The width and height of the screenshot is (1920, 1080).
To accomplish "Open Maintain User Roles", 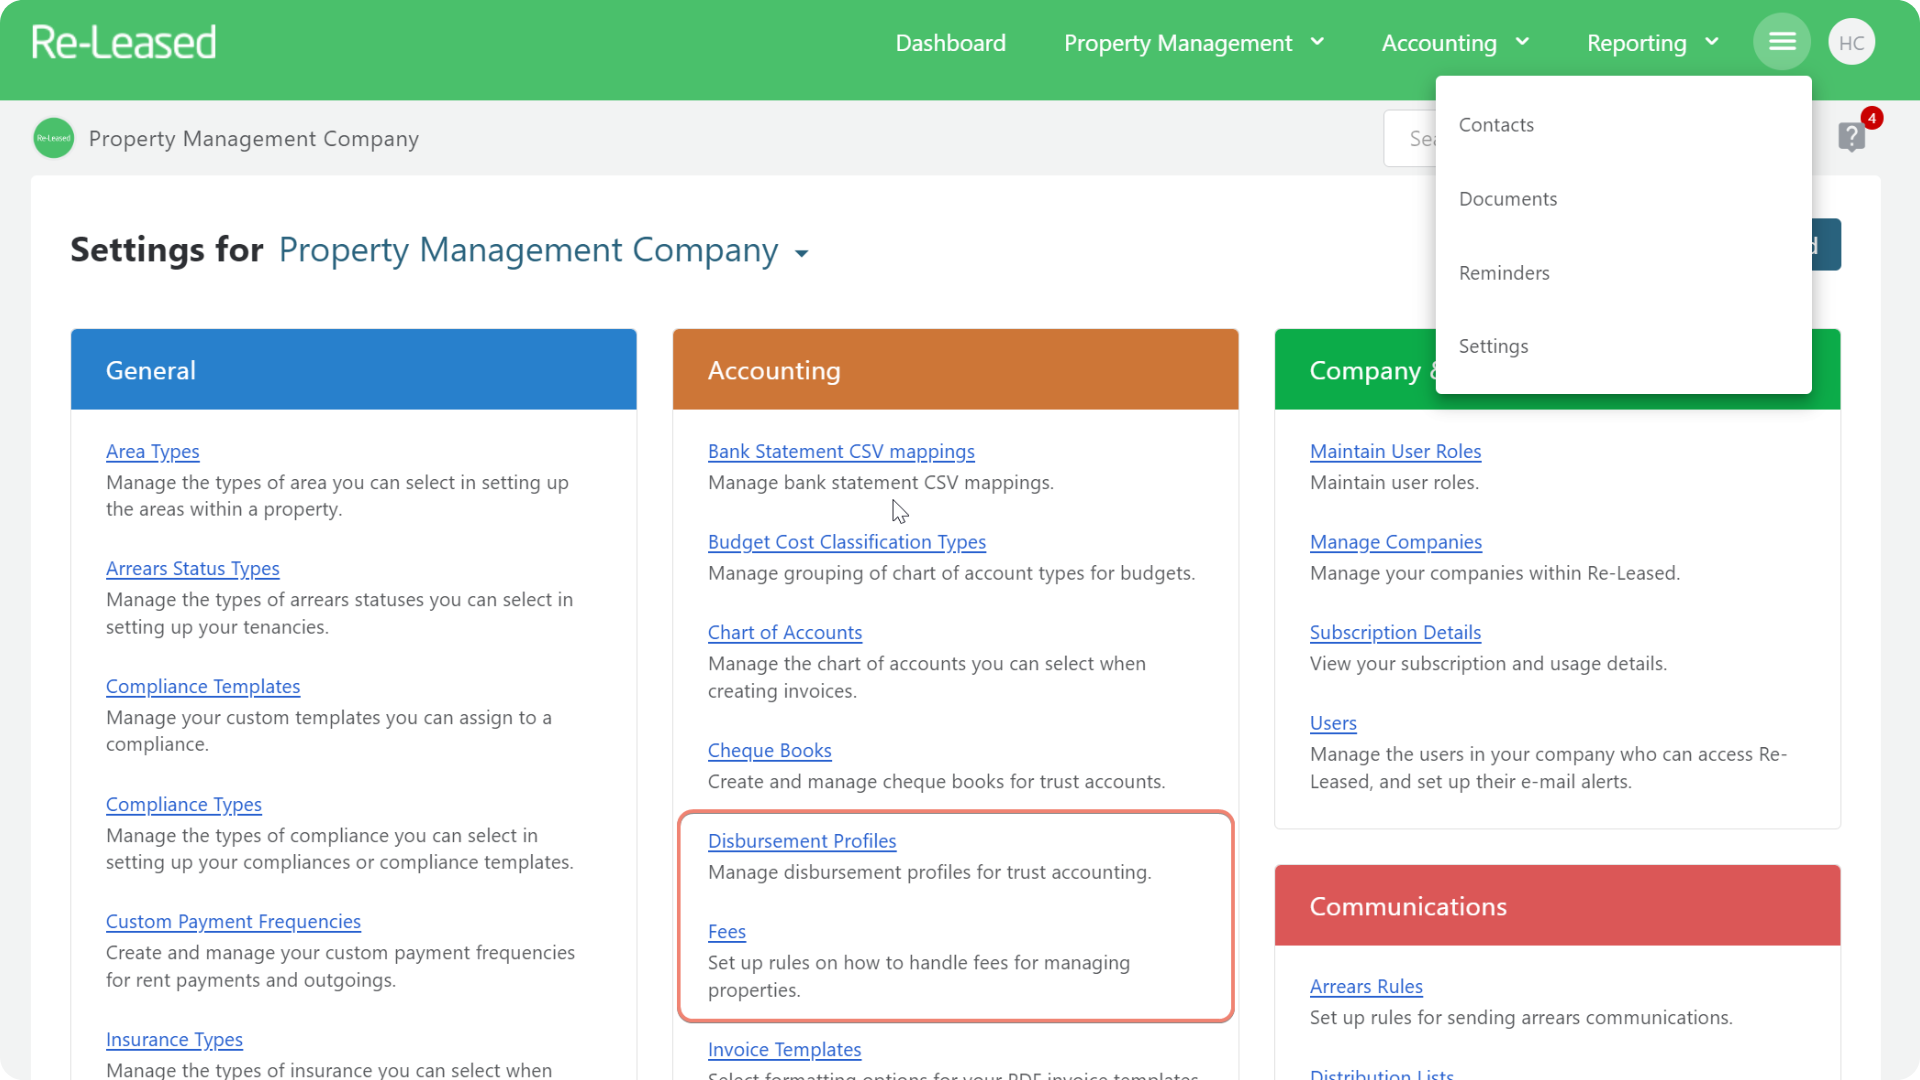I will click(1395, 451).
